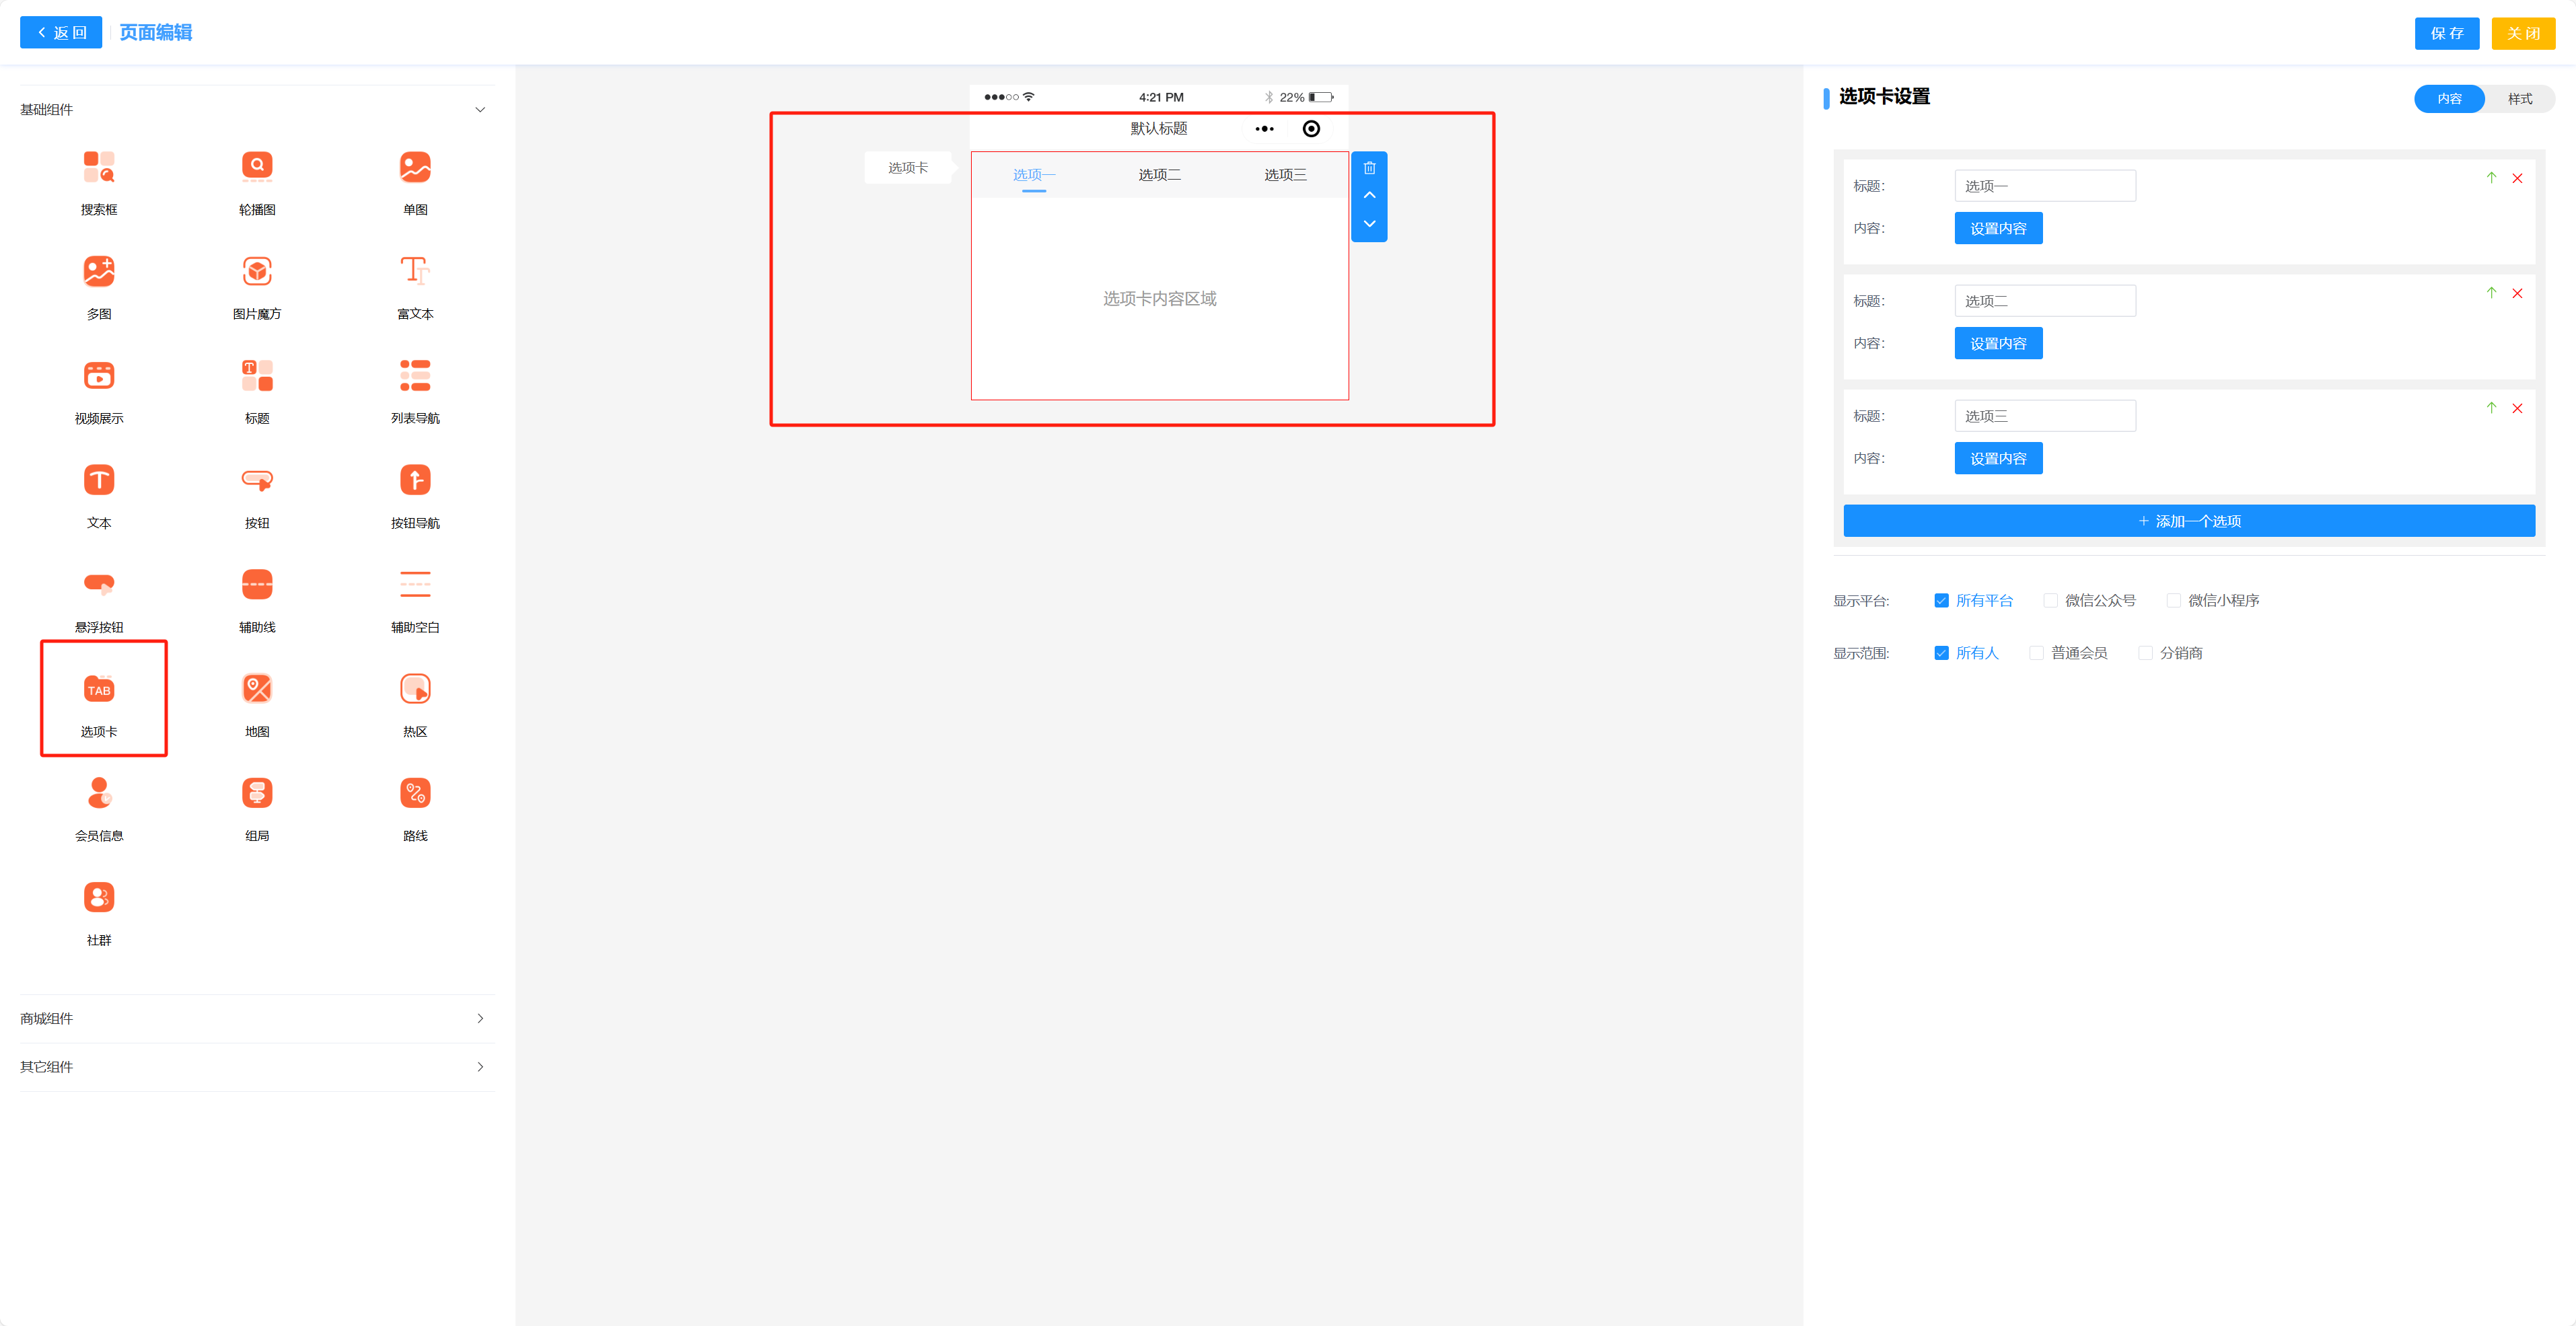This screenshot has width=2576, height=1326.
Task: Add the 富文本 rich text component
Action: (415, 272)
